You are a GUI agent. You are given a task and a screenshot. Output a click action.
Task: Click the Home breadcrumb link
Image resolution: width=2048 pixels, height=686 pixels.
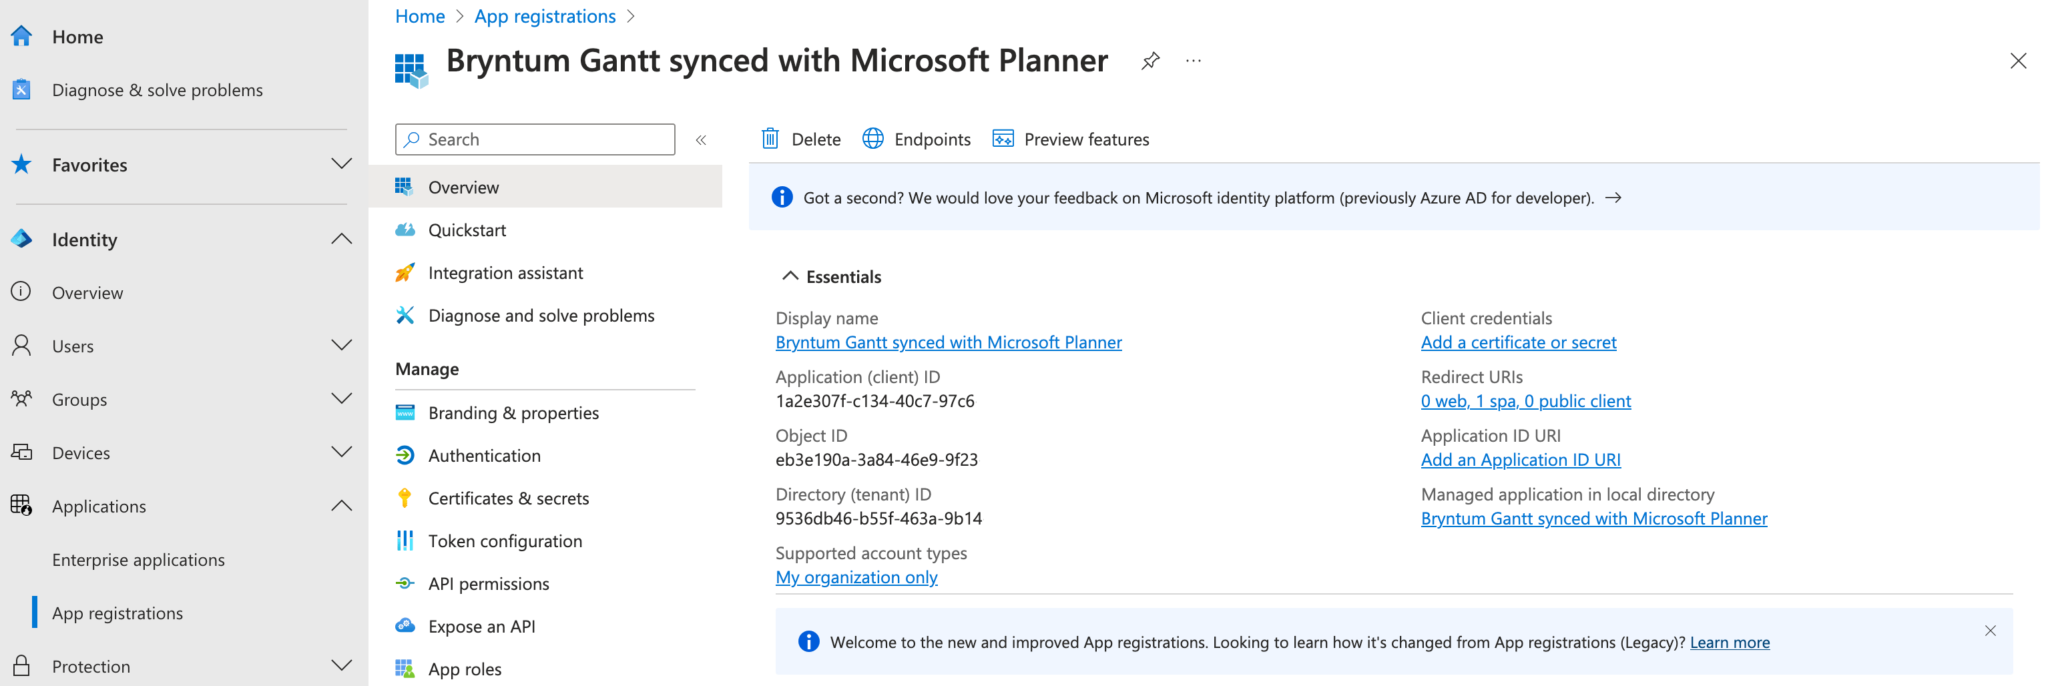click(x=420, y=16)
